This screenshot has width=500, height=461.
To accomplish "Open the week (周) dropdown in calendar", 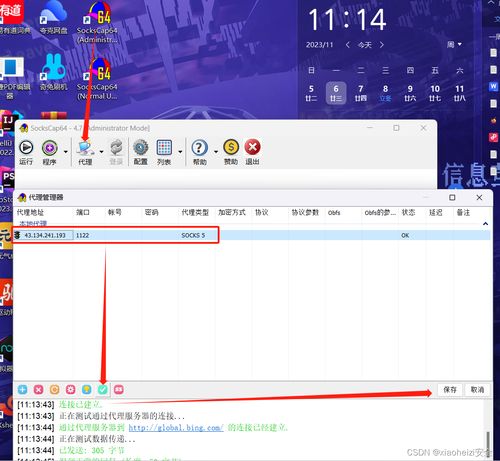I will tap(454, 44).
